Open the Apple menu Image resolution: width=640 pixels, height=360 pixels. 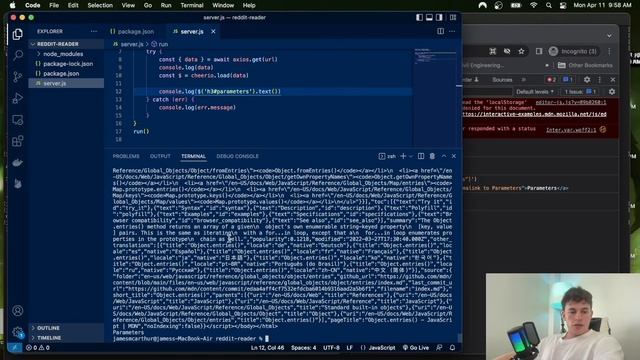[12, 5]
